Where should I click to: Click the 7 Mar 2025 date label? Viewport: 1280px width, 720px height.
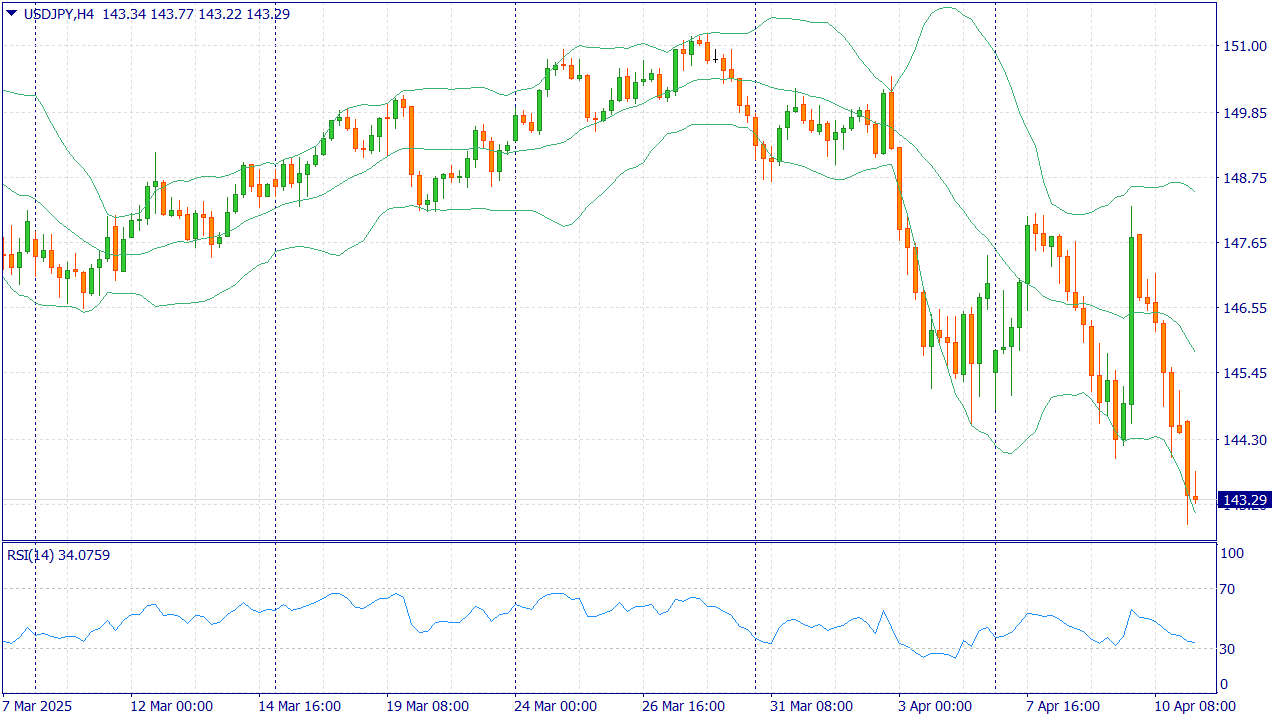[x=38, y=706]
